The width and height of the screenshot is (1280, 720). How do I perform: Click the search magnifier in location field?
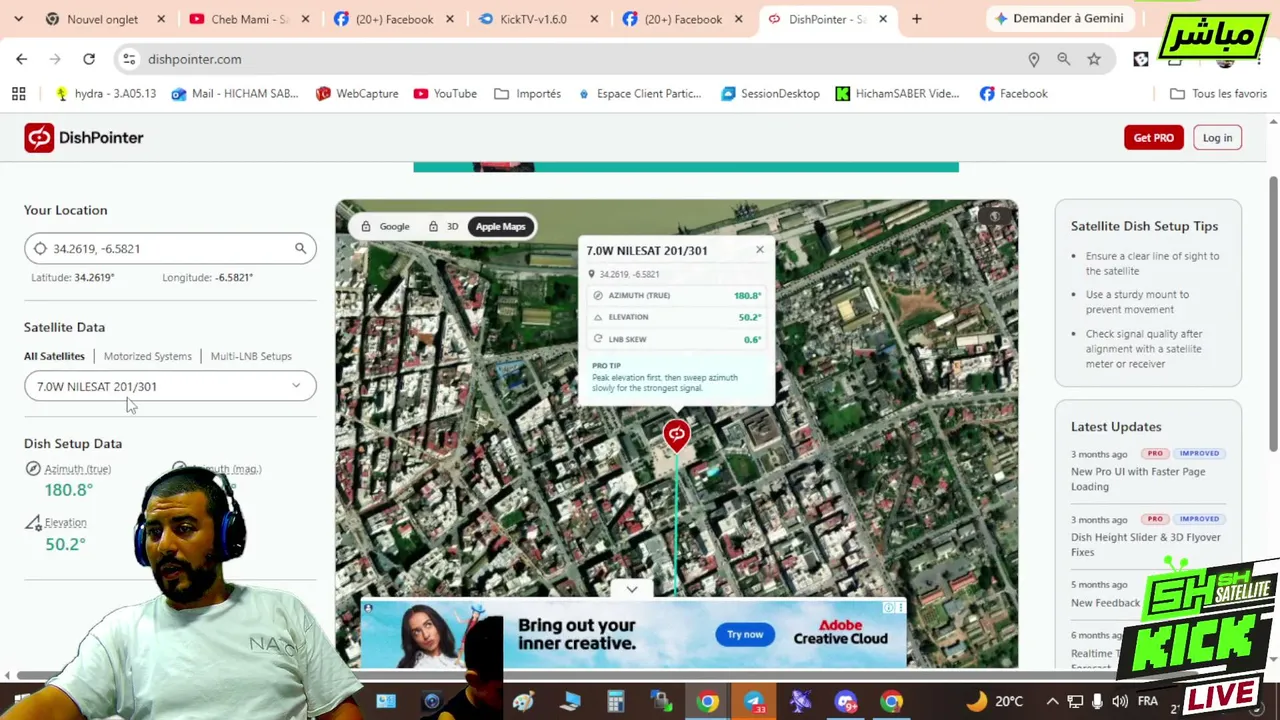[300, 248]
